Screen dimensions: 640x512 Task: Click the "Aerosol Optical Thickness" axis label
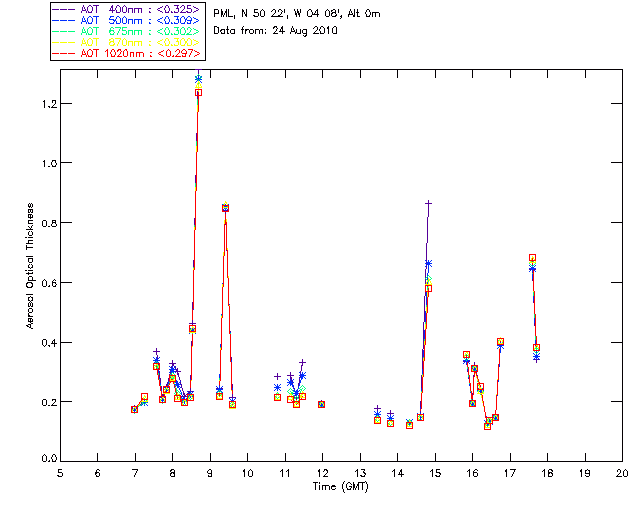pos(30,266)
